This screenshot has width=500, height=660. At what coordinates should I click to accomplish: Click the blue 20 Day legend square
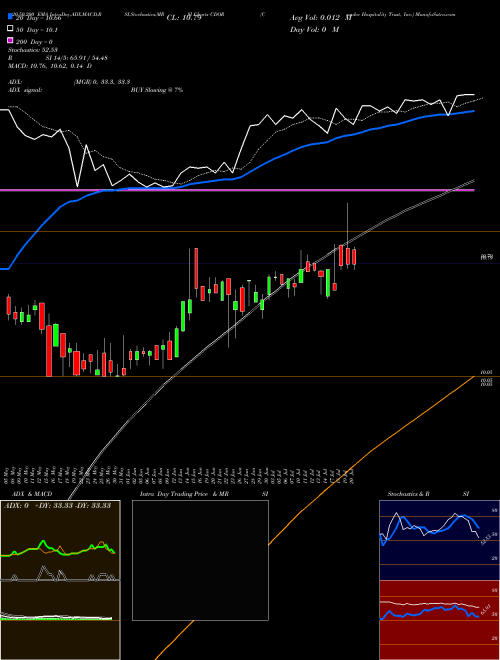click(x=10, y=17)
